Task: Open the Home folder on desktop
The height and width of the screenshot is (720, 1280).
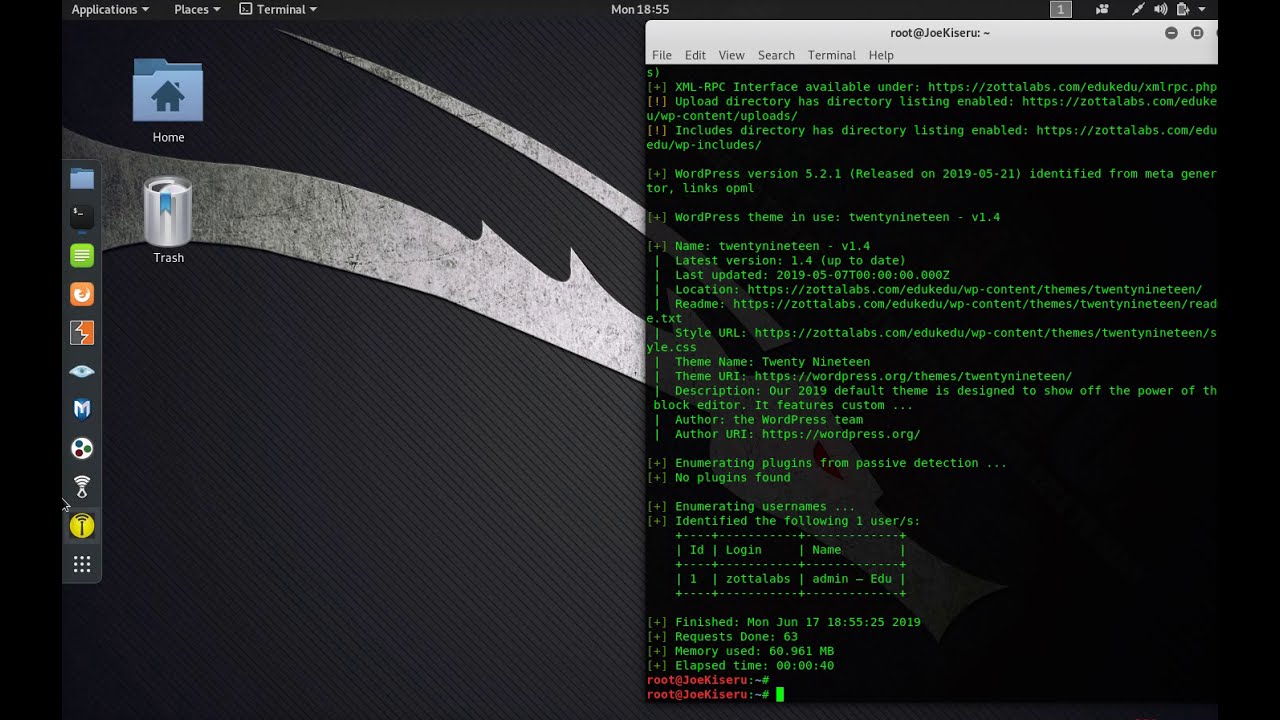Action: (x=168, y=101)
